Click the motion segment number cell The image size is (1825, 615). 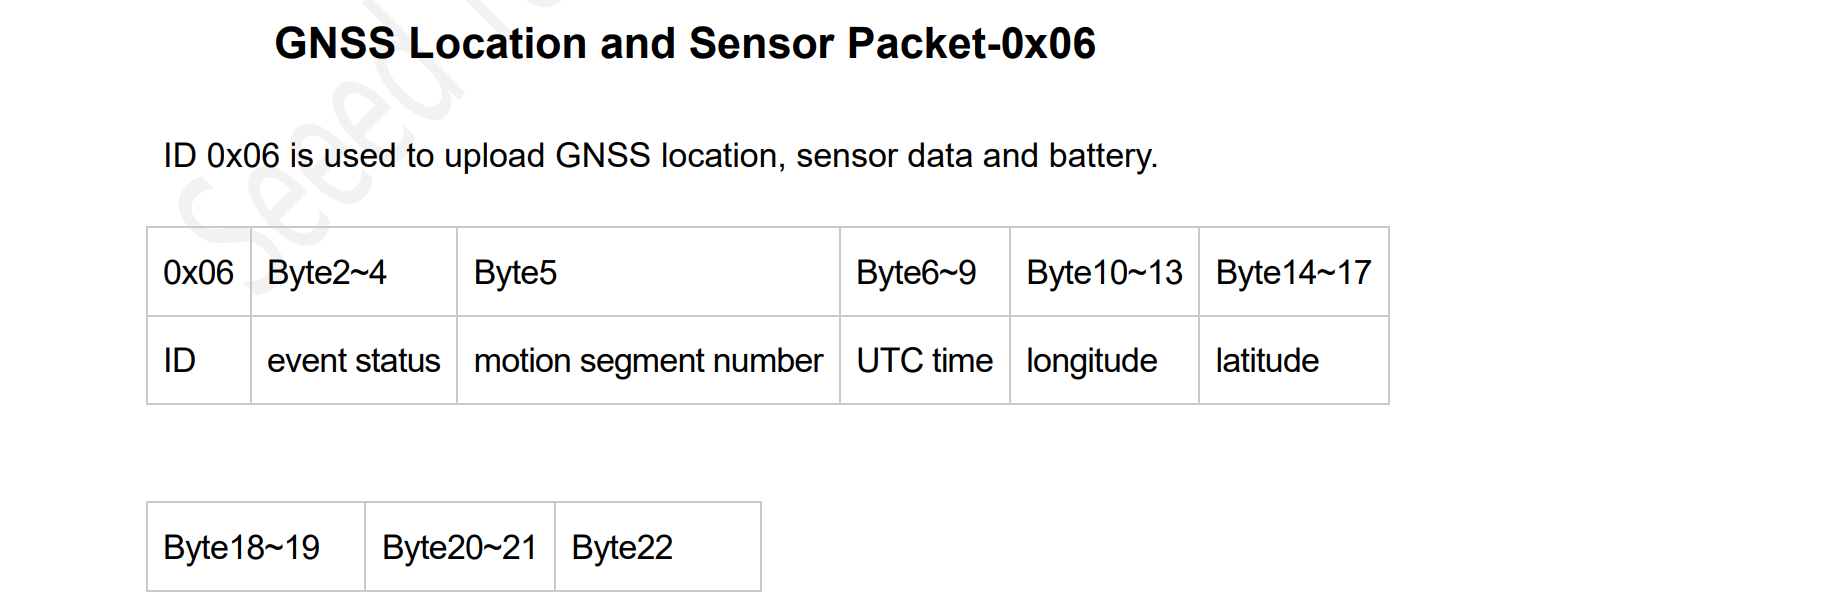point(648,360)
